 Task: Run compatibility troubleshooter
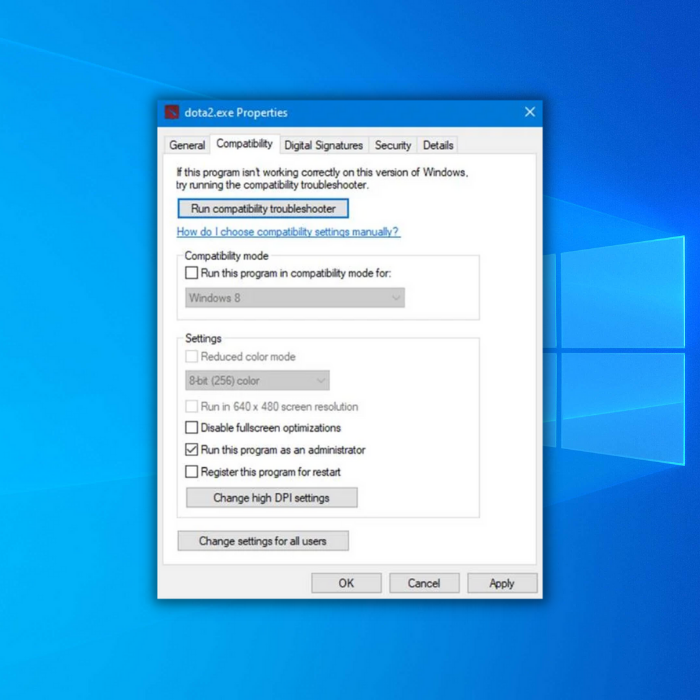(263, 208)
